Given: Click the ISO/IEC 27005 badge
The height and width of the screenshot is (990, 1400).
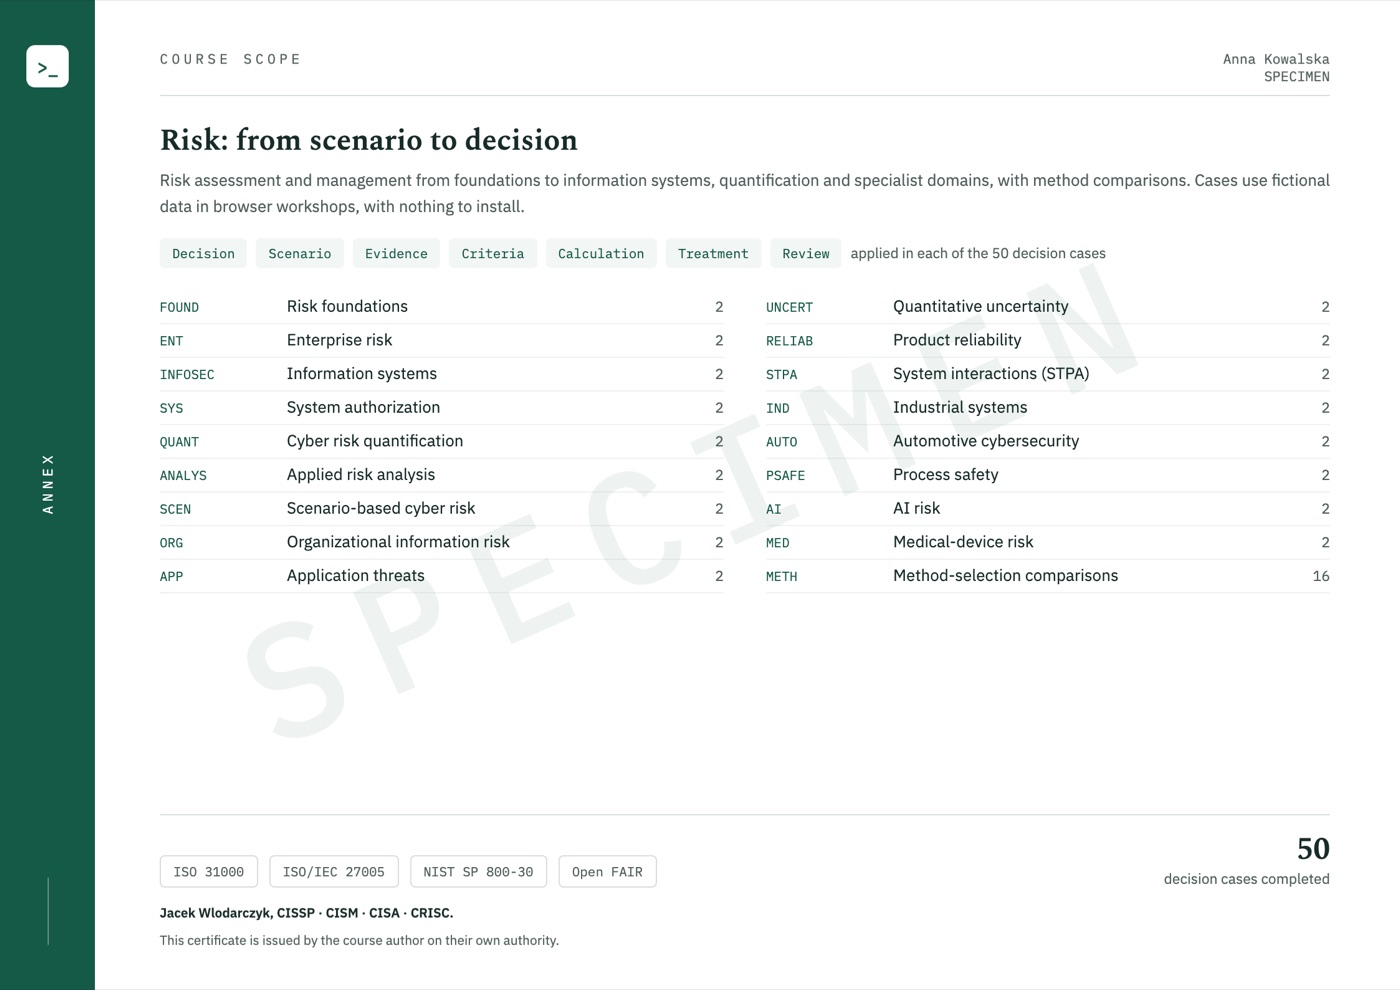Looking at the screenshot, I should pyautogui.click(x=334, y=872).
